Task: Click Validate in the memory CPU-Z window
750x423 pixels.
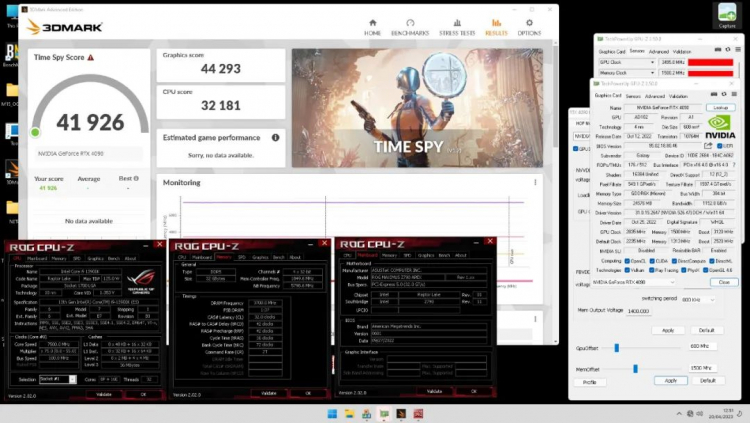Action: pyautogui.click(x=267, y=394)
